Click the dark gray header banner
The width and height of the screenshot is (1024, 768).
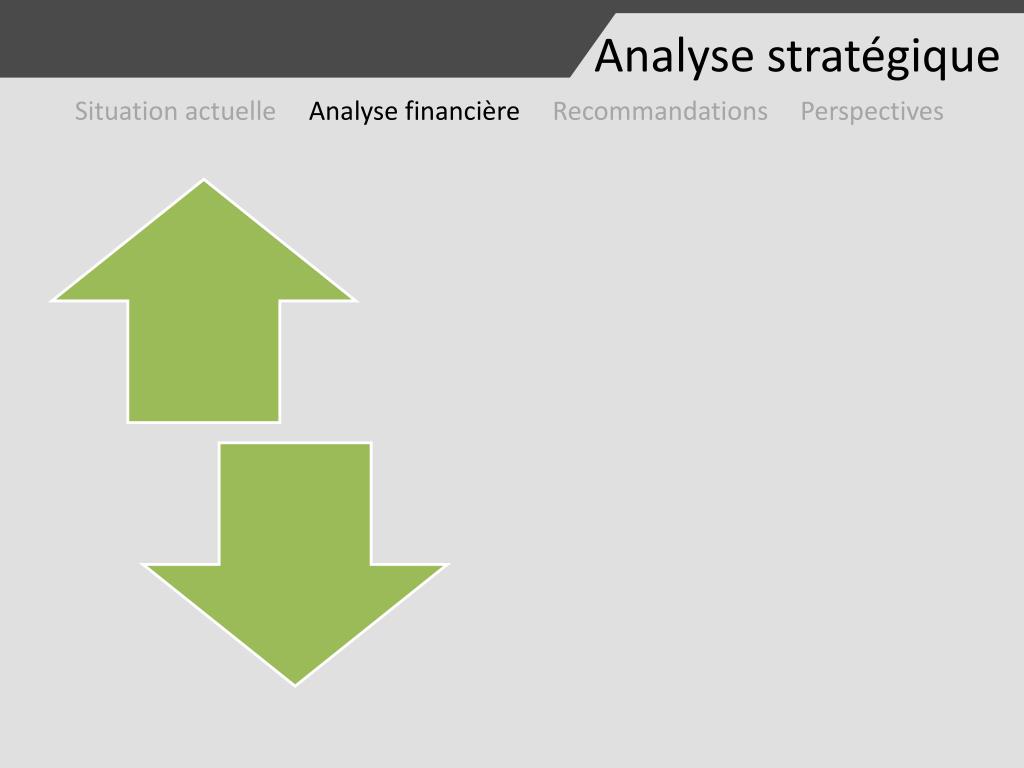pyautogui.click(x=287, y=39)
